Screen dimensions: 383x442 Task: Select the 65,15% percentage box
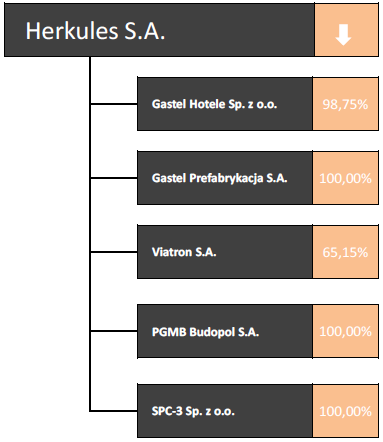click(345, 252)
